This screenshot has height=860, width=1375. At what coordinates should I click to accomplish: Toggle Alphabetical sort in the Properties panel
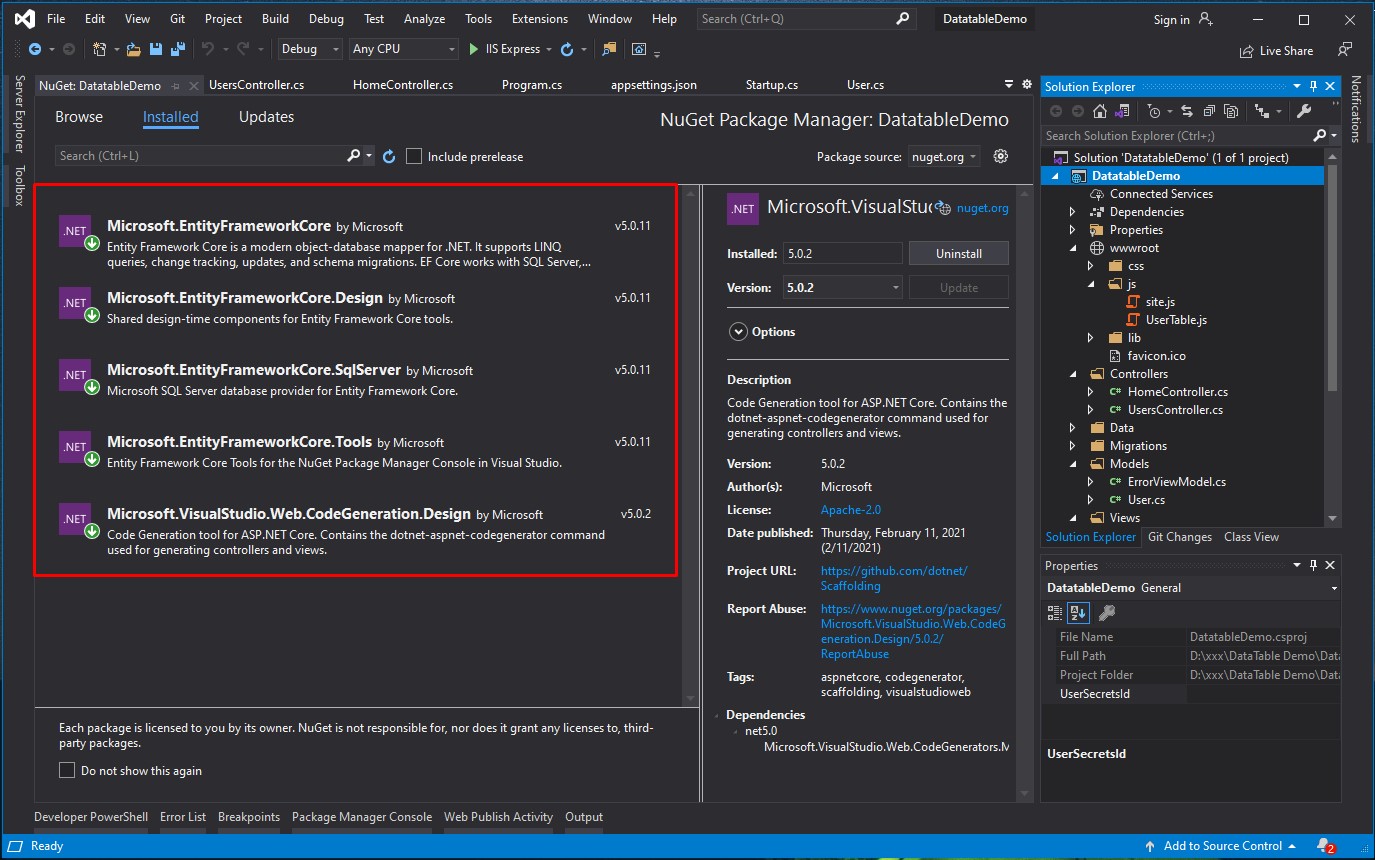[1078, 613]
